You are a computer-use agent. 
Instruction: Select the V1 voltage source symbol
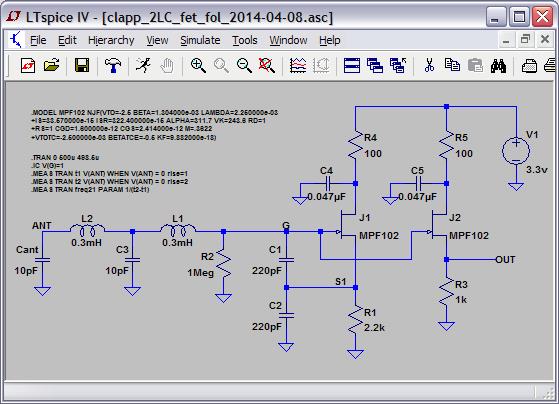516,151
